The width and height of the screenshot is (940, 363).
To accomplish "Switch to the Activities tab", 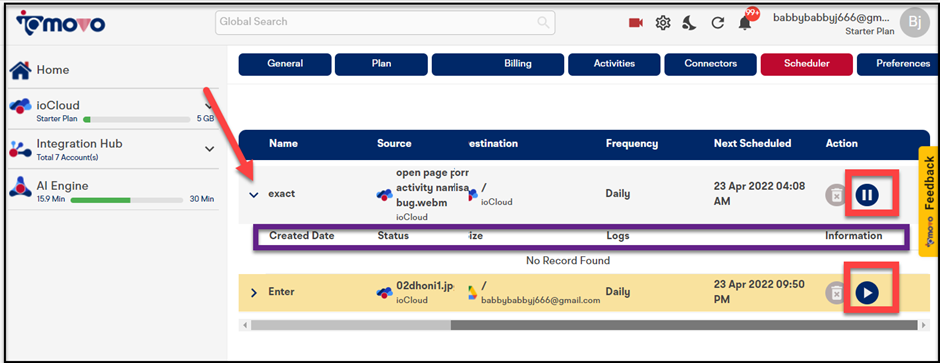I will tap(614, 64).
